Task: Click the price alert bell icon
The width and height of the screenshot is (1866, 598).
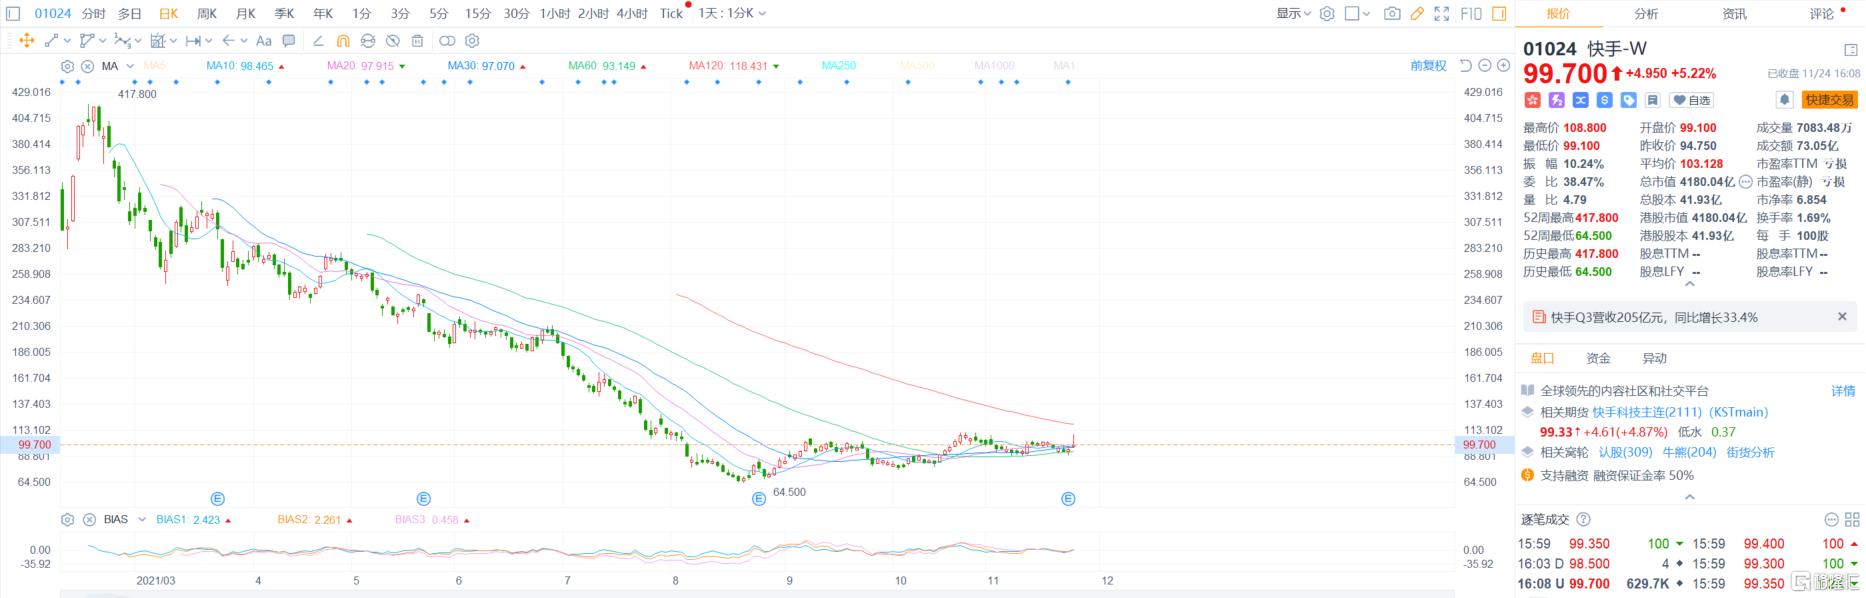Action: 1784,100
